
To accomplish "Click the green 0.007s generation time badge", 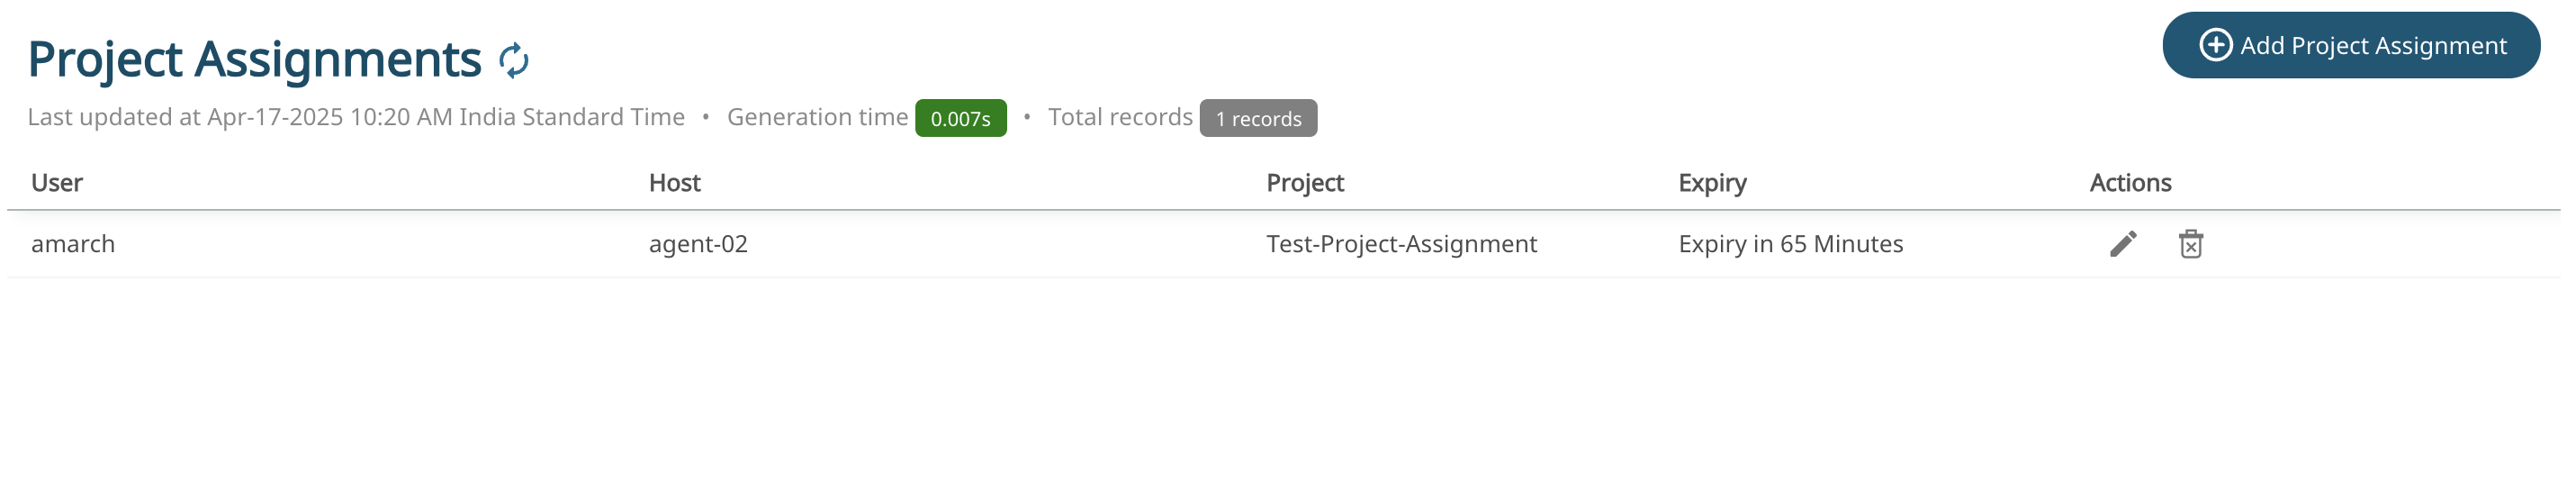I will tap(960, 119).
